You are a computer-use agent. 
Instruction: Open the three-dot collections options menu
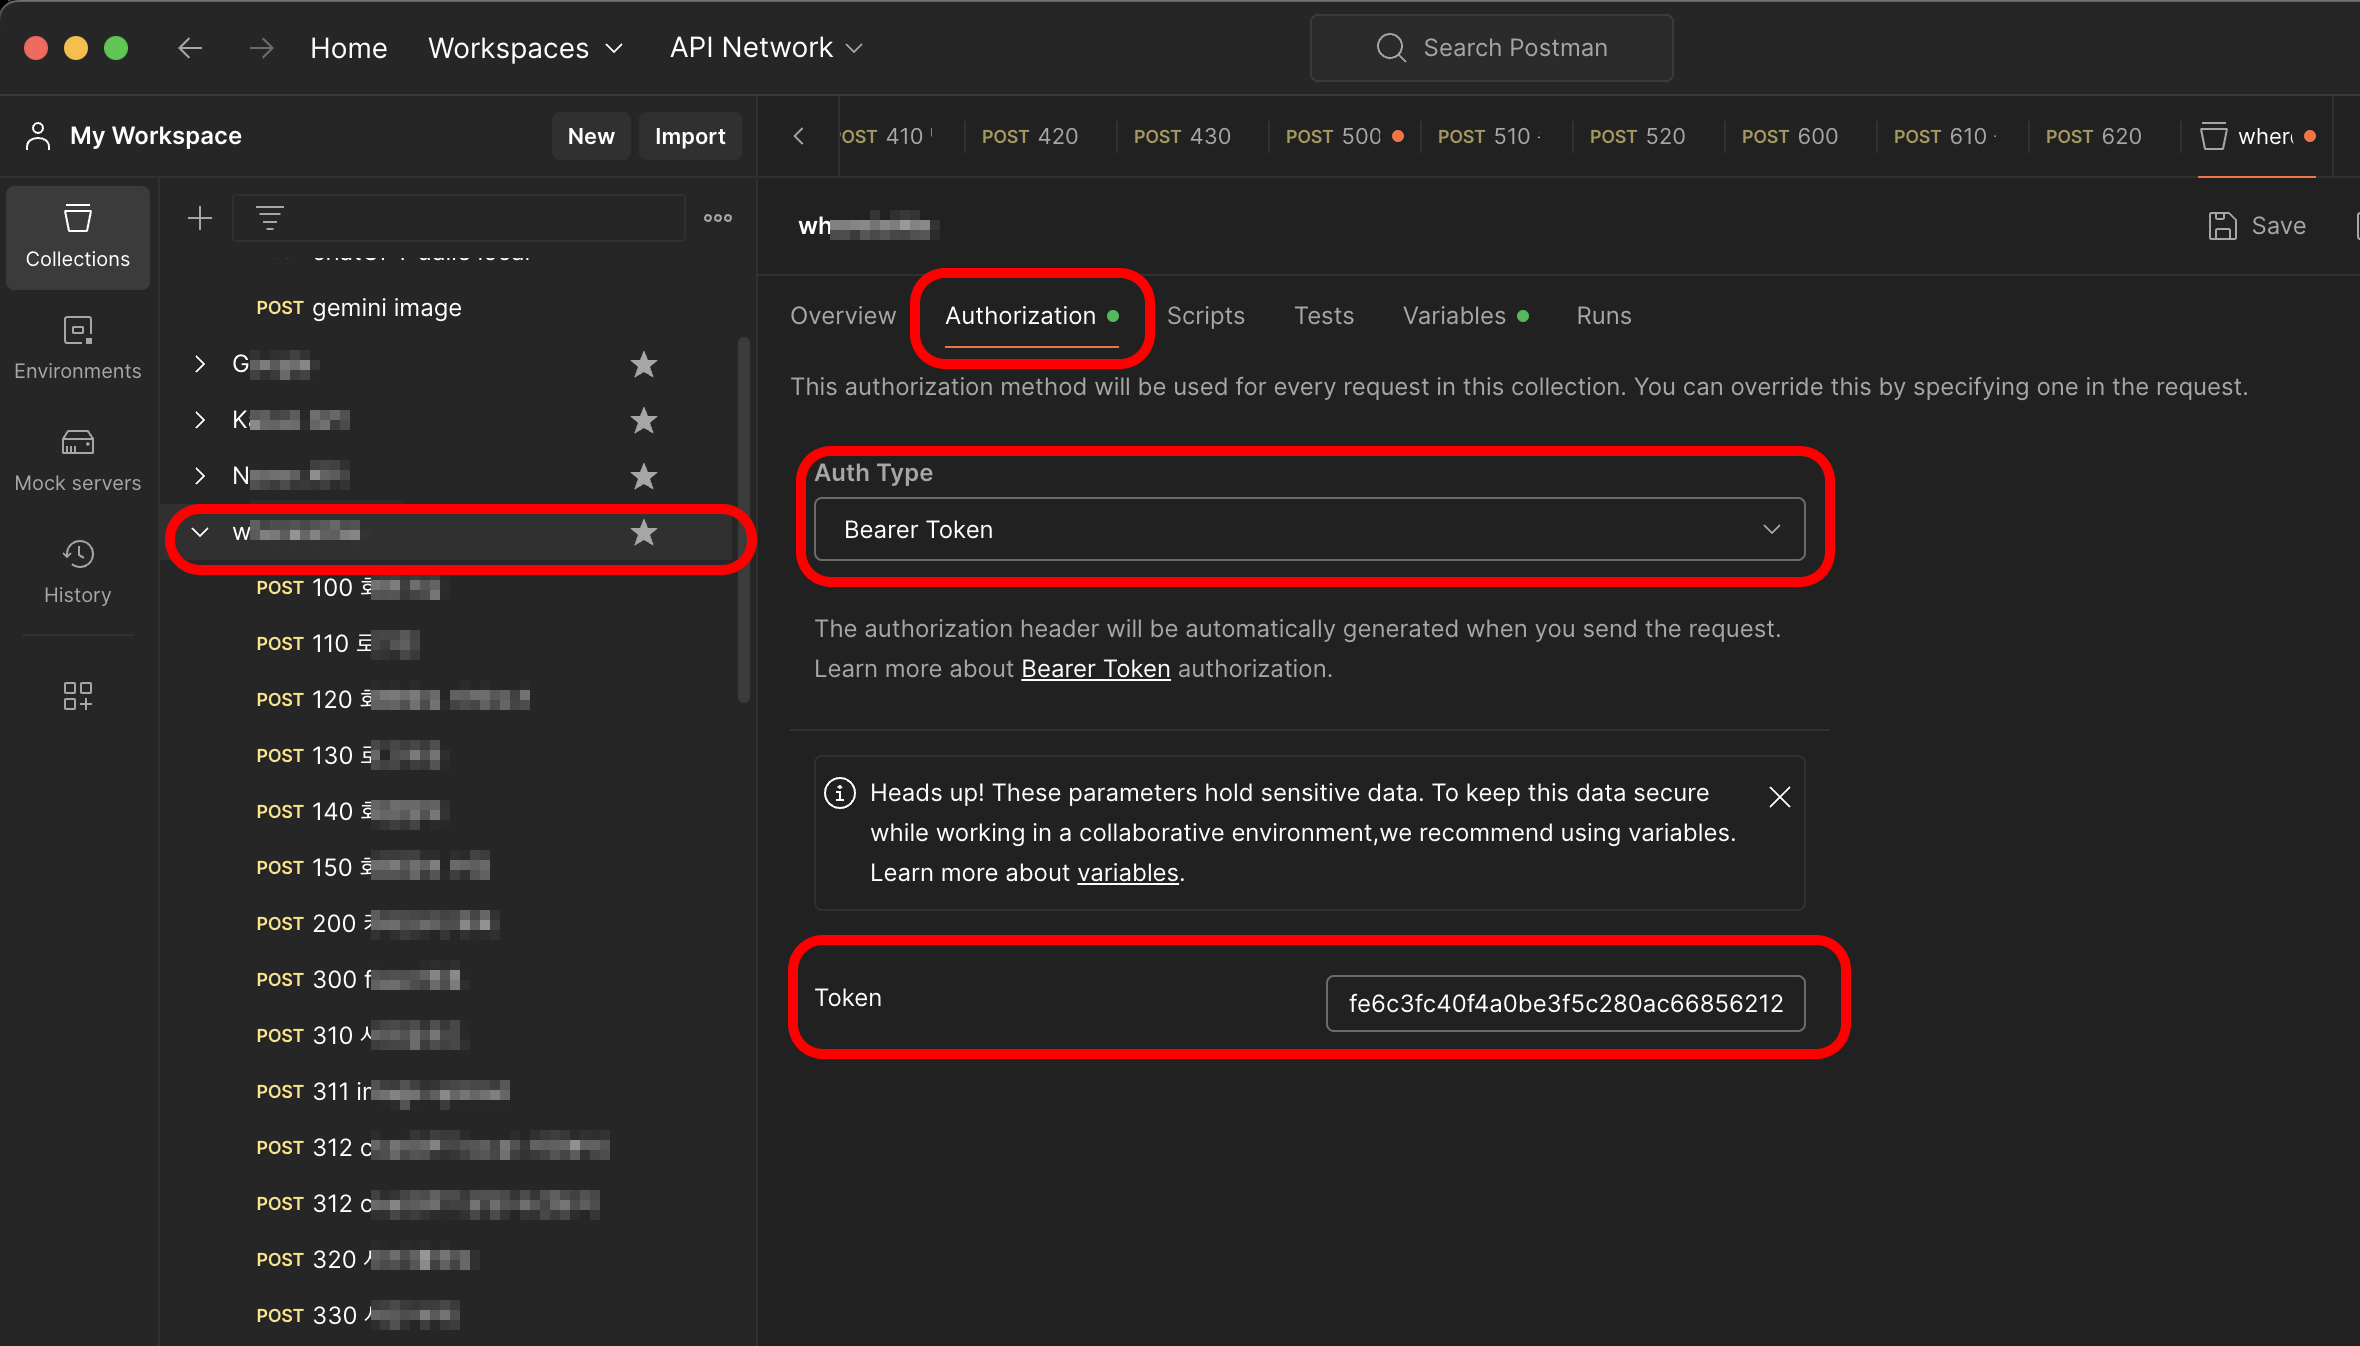point(717,218)
